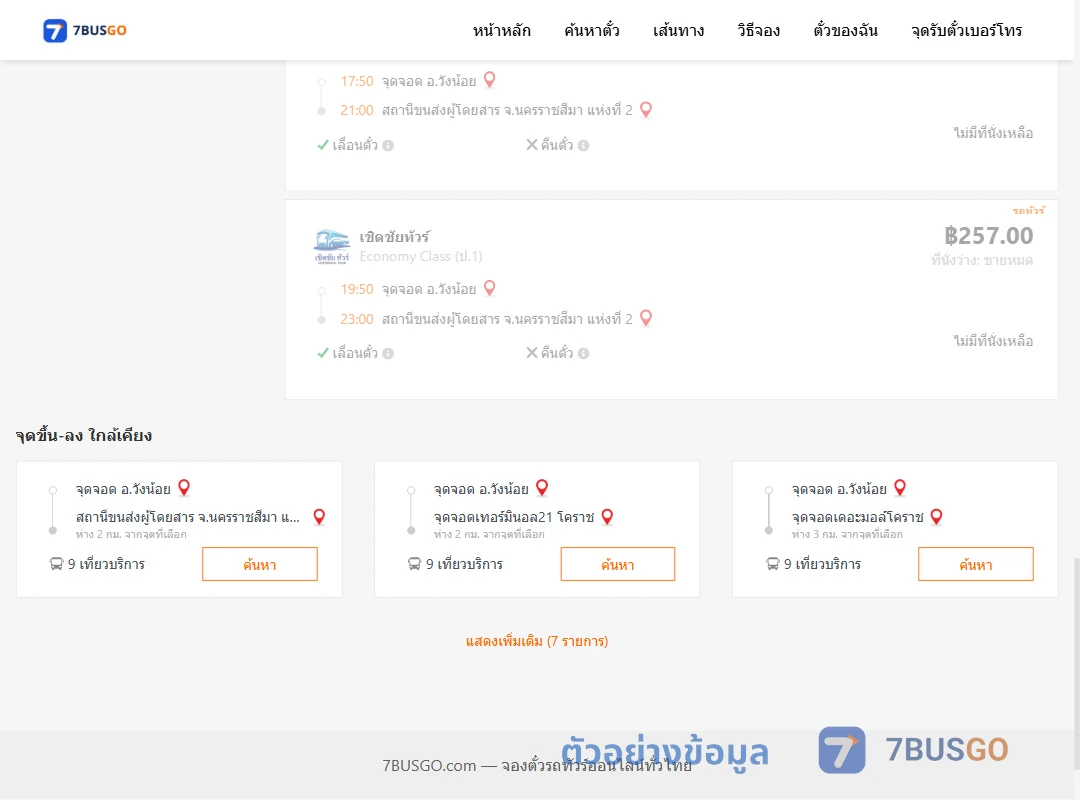Click destination pin for จุดจอดเทอร์มินอล21 โคราช
This screenshot has width=1080, height=800.
tap(608, 517)
